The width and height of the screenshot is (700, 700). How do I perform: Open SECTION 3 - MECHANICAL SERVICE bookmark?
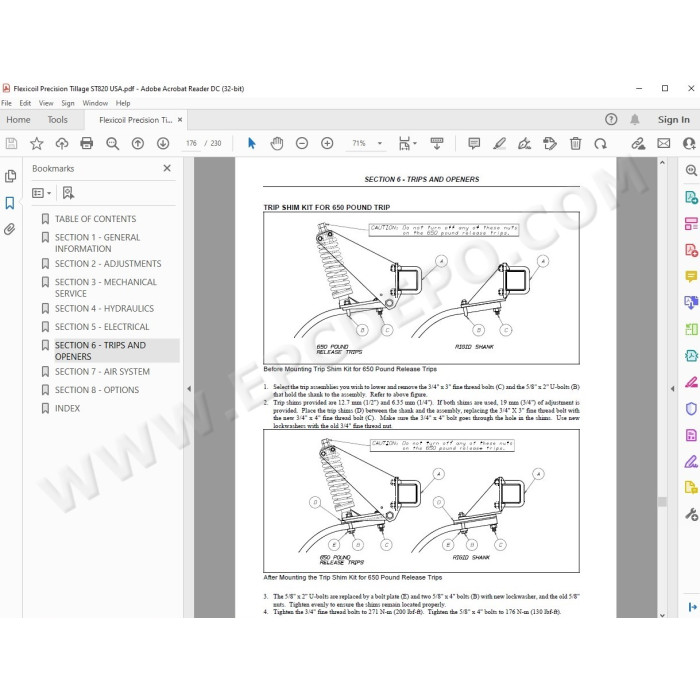[106, 288]
